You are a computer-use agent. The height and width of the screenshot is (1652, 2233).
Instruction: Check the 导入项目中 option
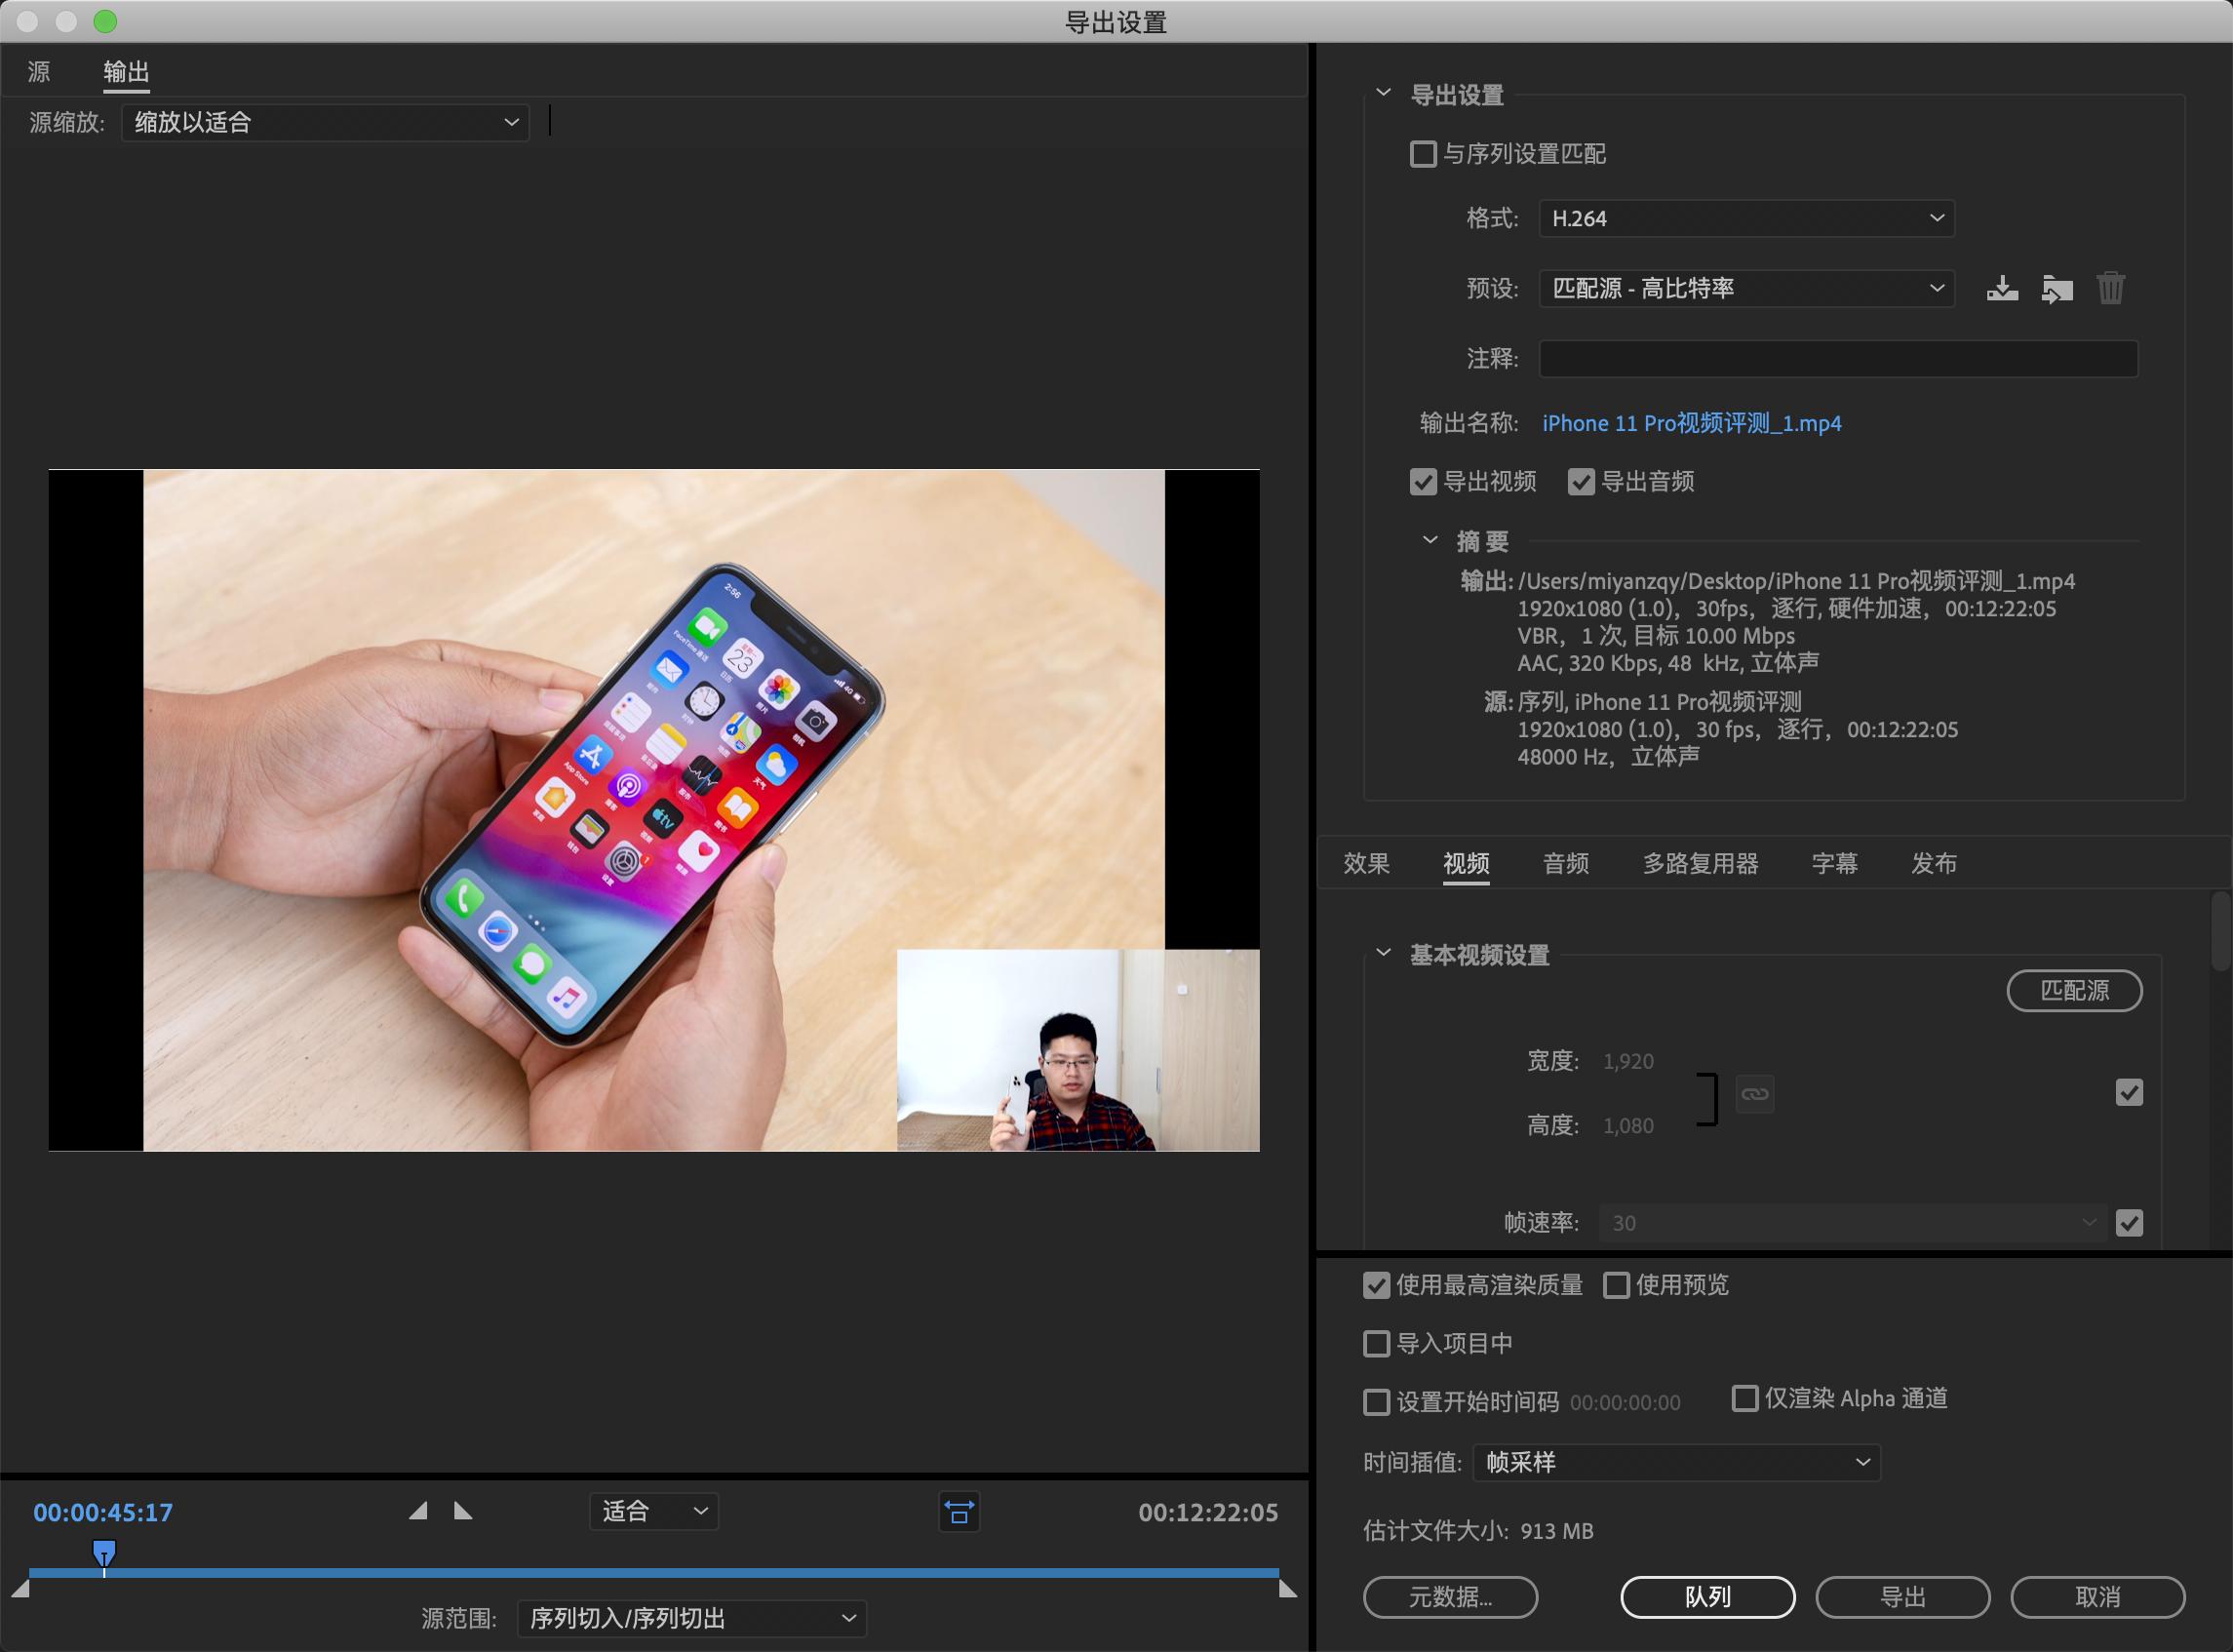[1375, 1343]
